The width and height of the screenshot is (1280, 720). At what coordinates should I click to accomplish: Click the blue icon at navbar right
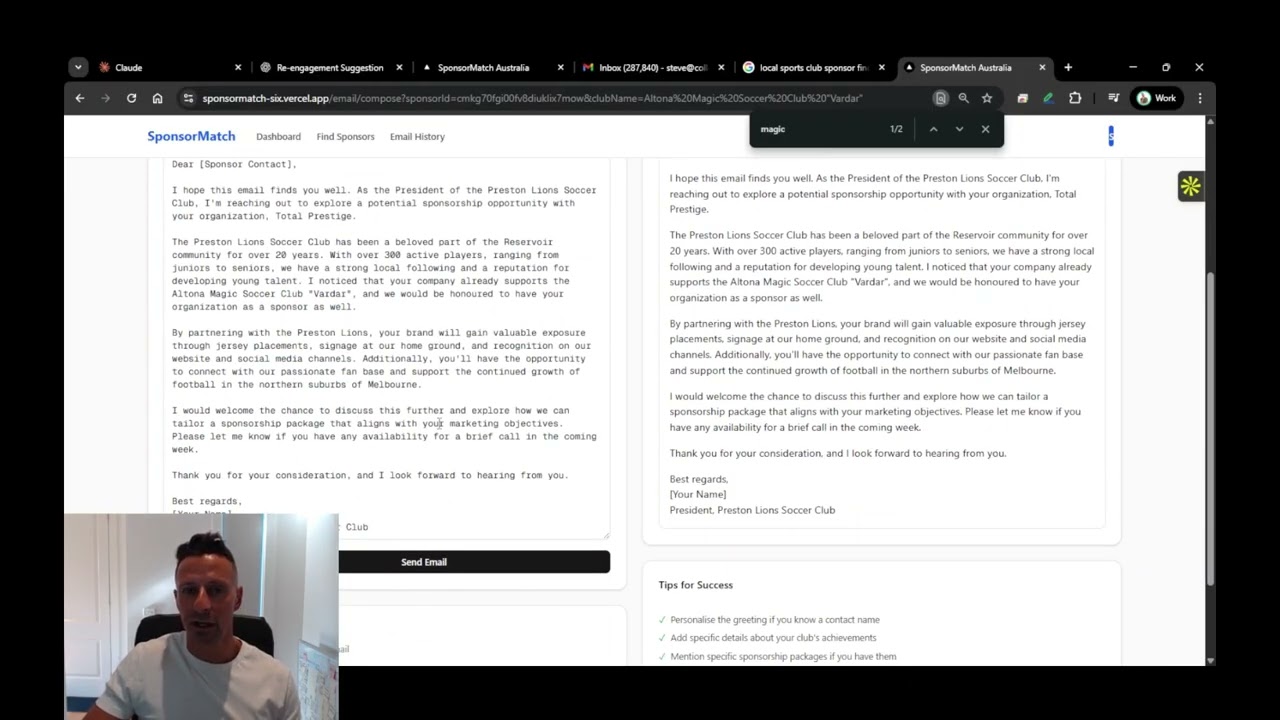point(1111,136)
